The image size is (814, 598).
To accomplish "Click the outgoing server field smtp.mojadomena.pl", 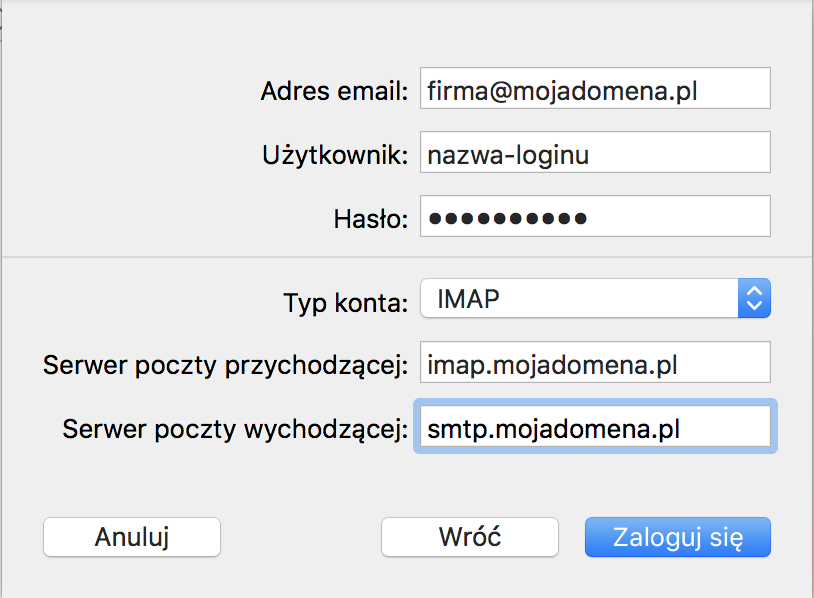I will (x=595, y=426).
